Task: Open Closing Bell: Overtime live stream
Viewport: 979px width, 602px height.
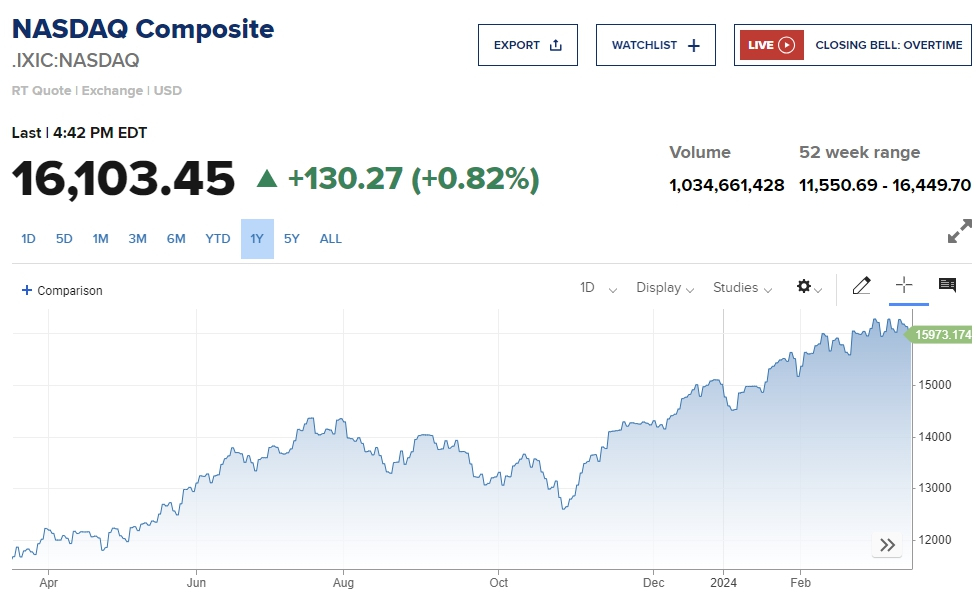Action: coord(888,45)
